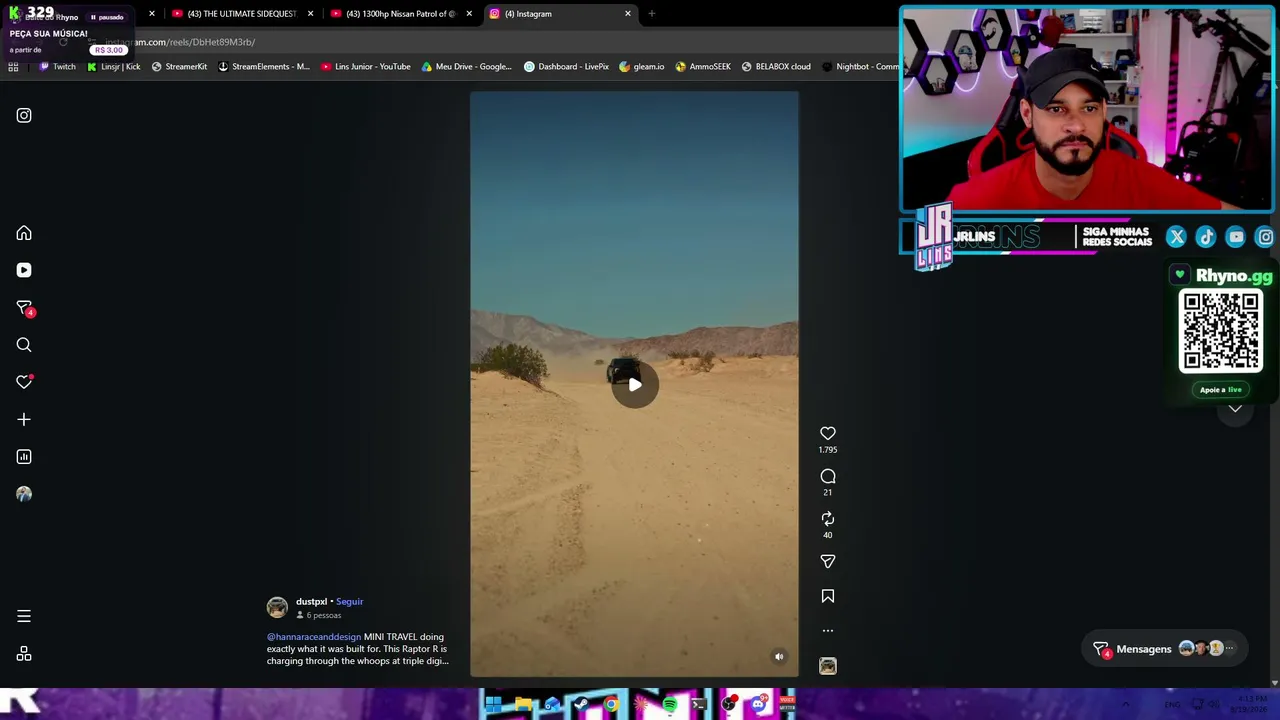Open File Explorer from the taskbar
This screenshot has width=1280, height=720.
(523, 705)
